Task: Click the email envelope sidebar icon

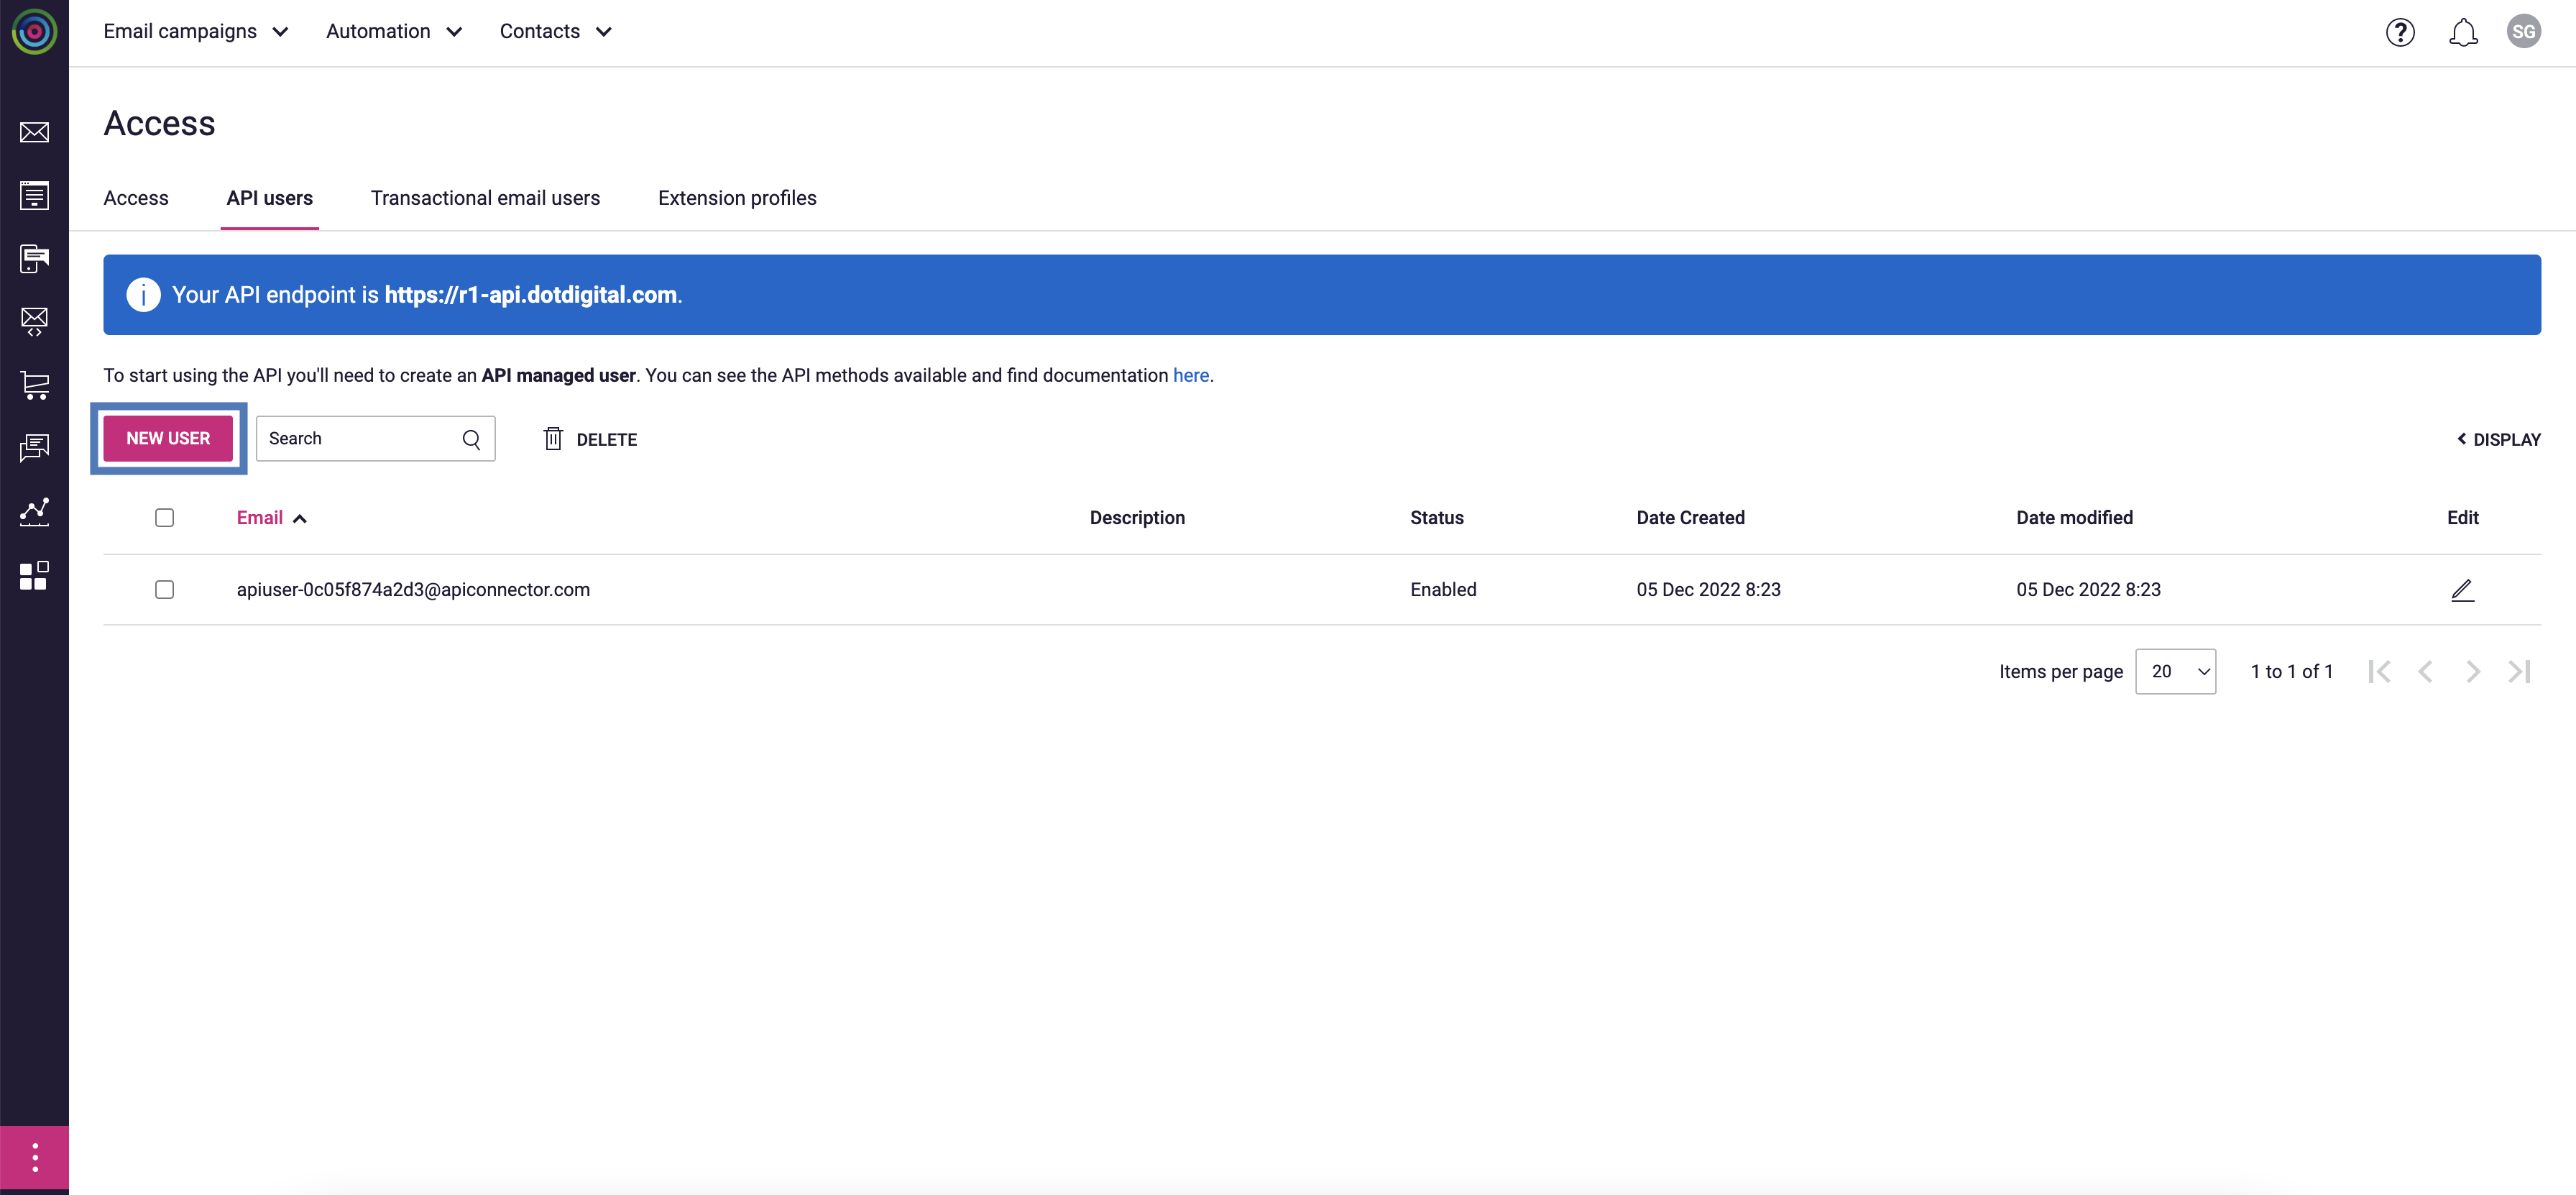Action: (x=34, y=132)
